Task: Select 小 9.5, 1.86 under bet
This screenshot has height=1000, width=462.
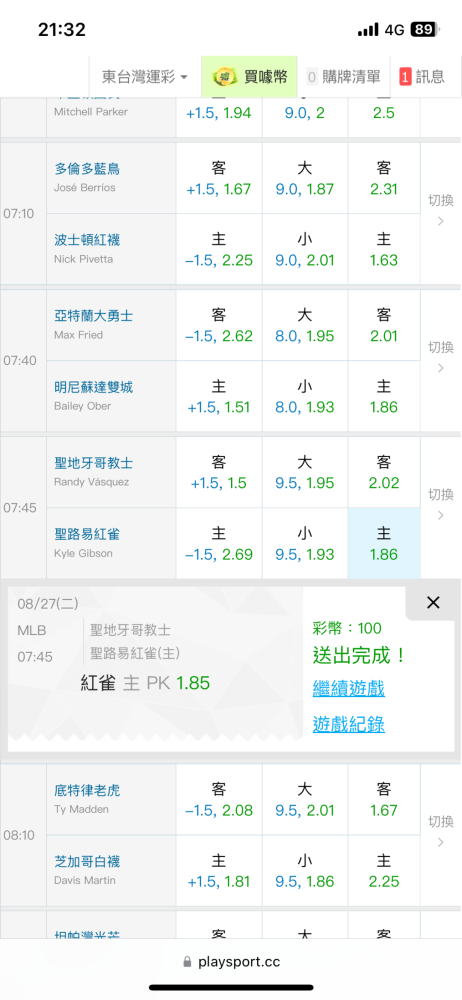Action: (x=305, y=871)
